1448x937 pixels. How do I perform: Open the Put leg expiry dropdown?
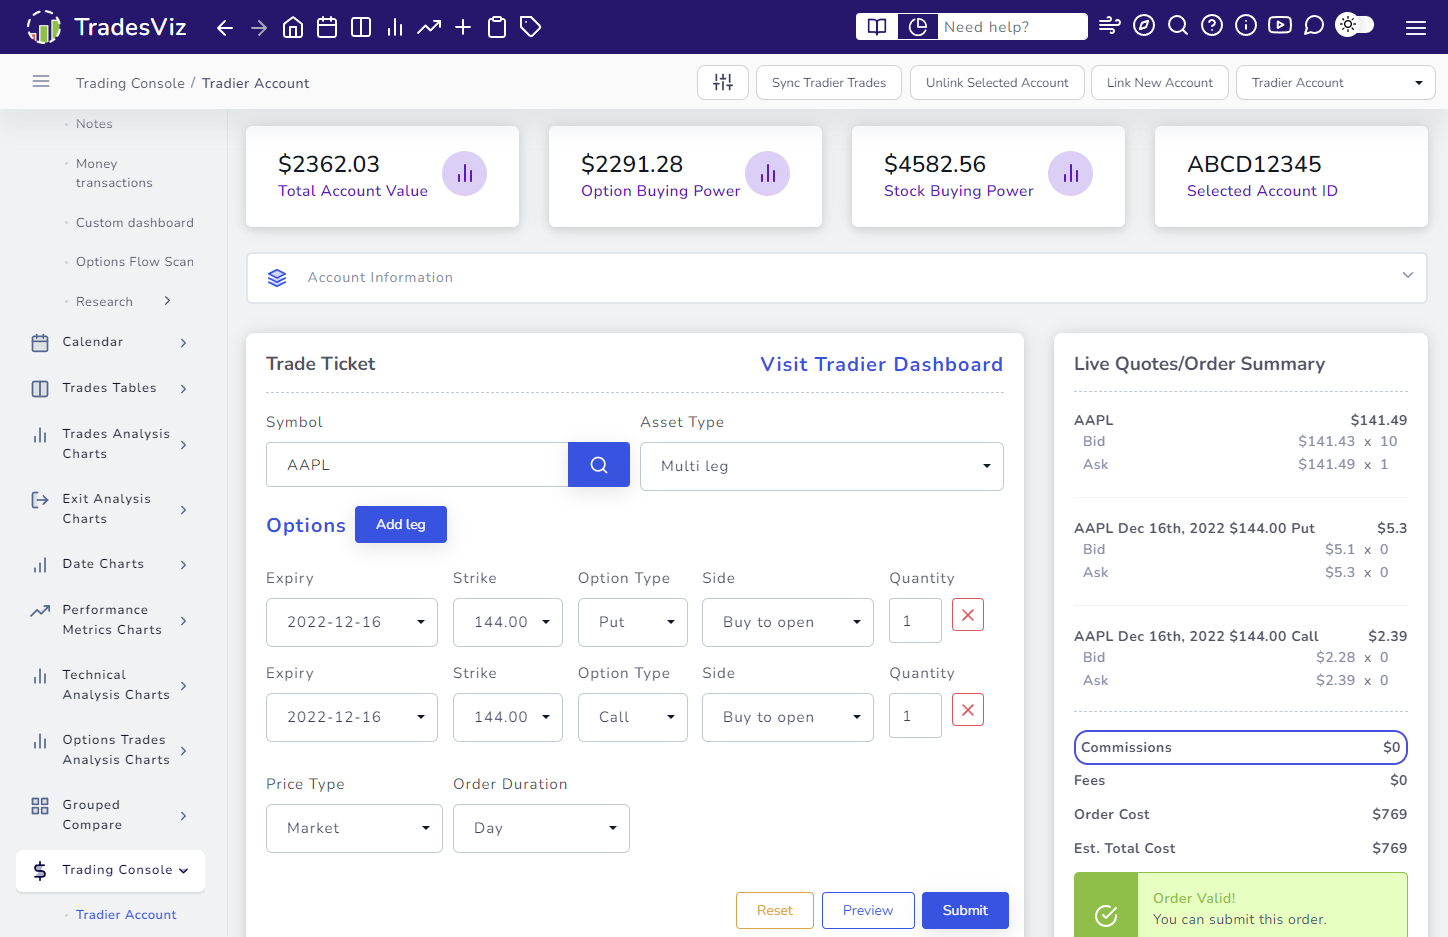click(x=352, y=622)
